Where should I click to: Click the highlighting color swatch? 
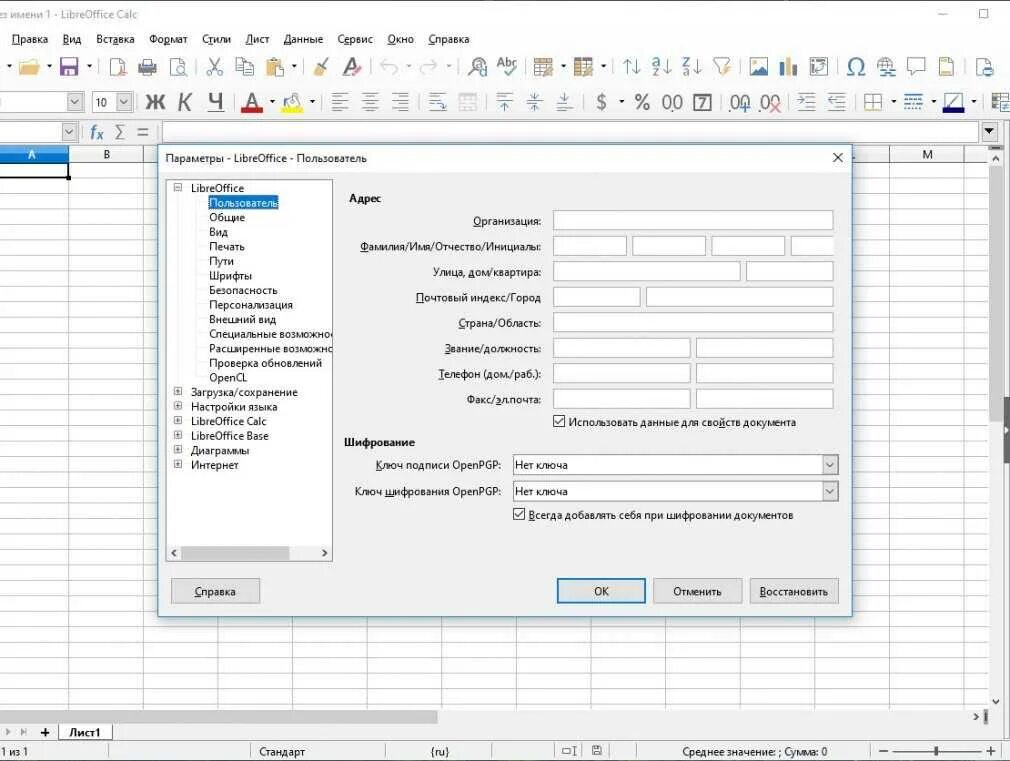pyautogui.click(x=292, y=102)
